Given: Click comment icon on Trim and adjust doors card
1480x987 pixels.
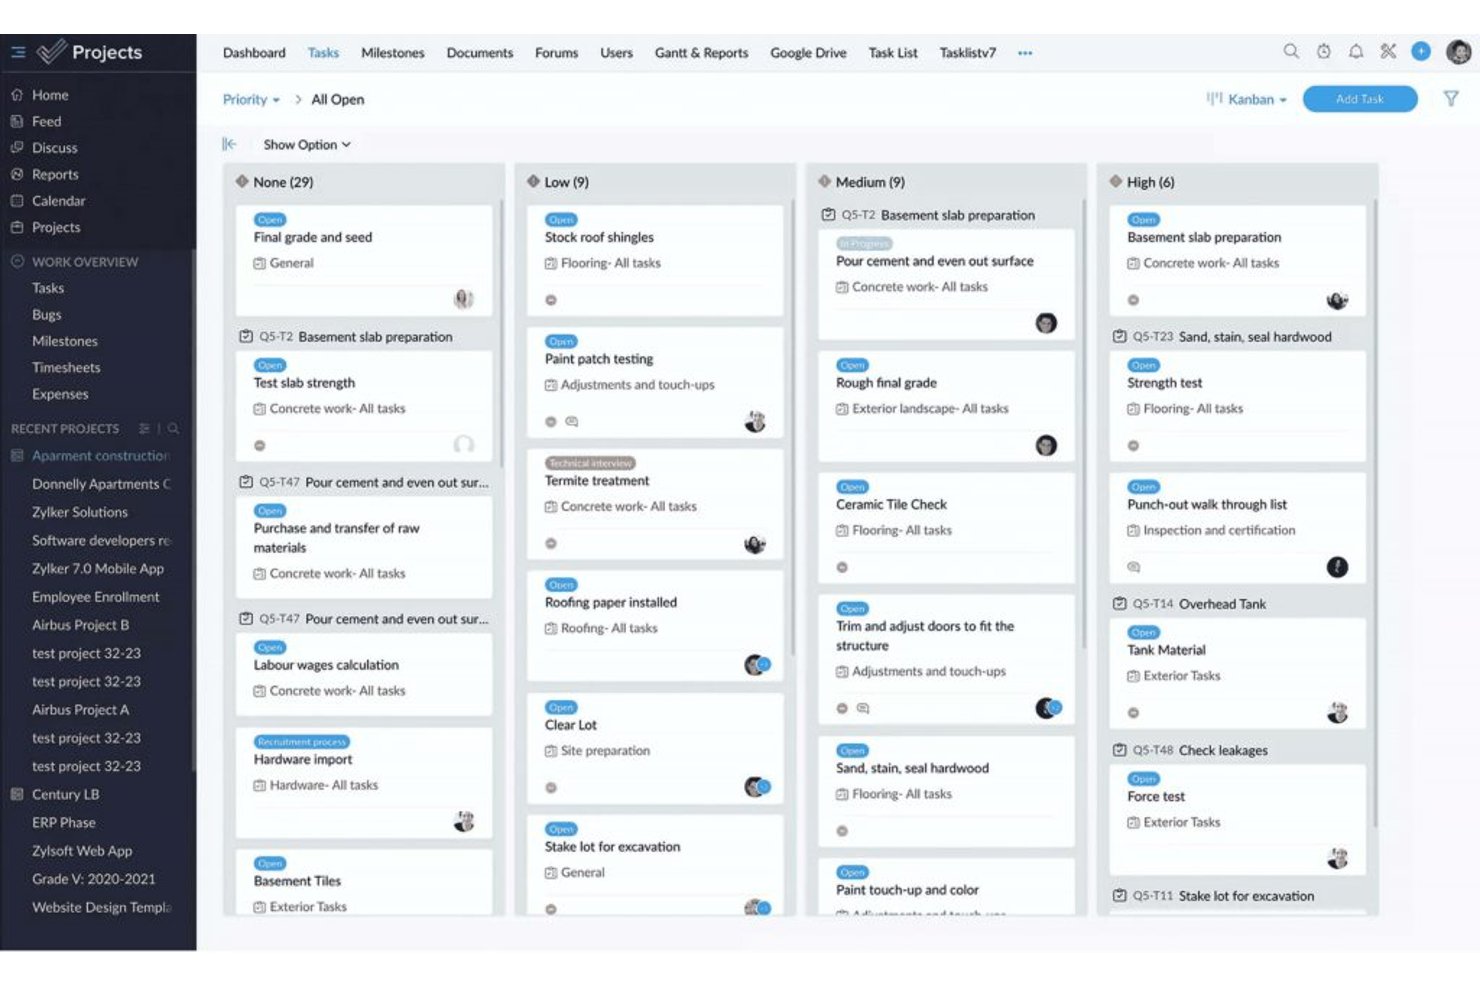Looking at the screenshot, I should (863, 708).
